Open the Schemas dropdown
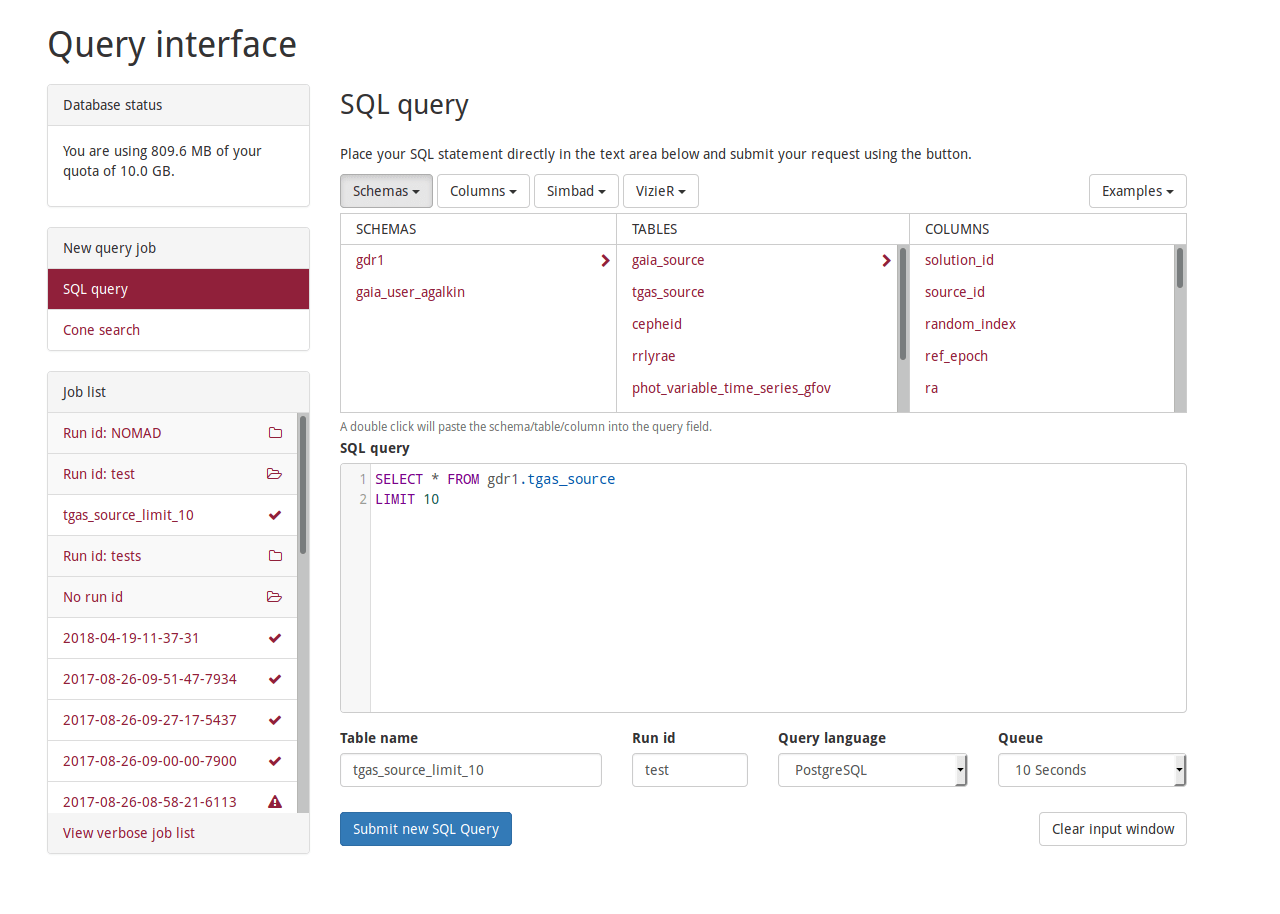1280x914 pixels. click(x=386, y=191)
